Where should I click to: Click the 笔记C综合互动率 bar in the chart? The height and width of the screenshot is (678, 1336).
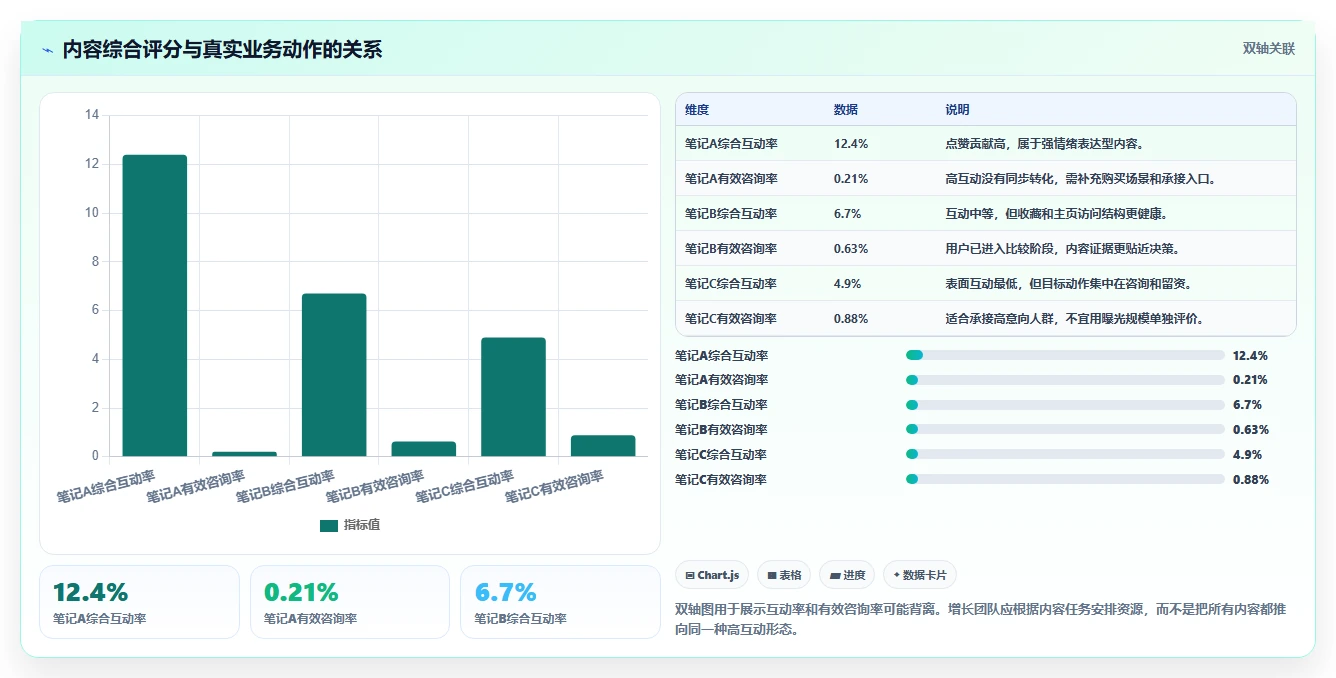tap(513, 397)
